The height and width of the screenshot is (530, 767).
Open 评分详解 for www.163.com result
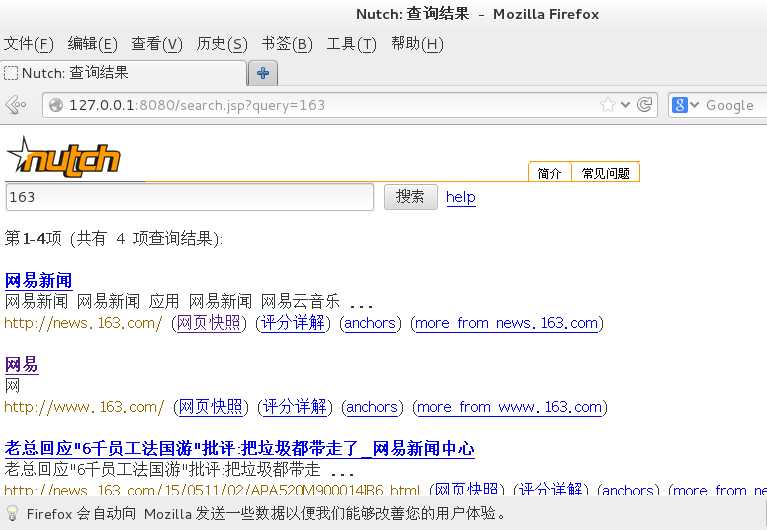point(295,407)
